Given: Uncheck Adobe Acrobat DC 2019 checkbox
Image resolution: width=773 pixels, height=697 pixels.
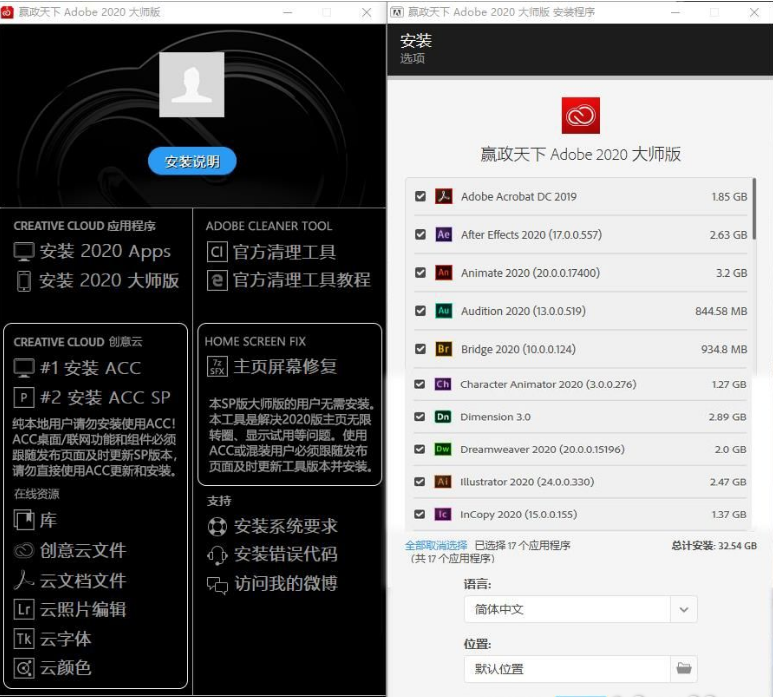Looking at the screenshot, I should point(421,196).
